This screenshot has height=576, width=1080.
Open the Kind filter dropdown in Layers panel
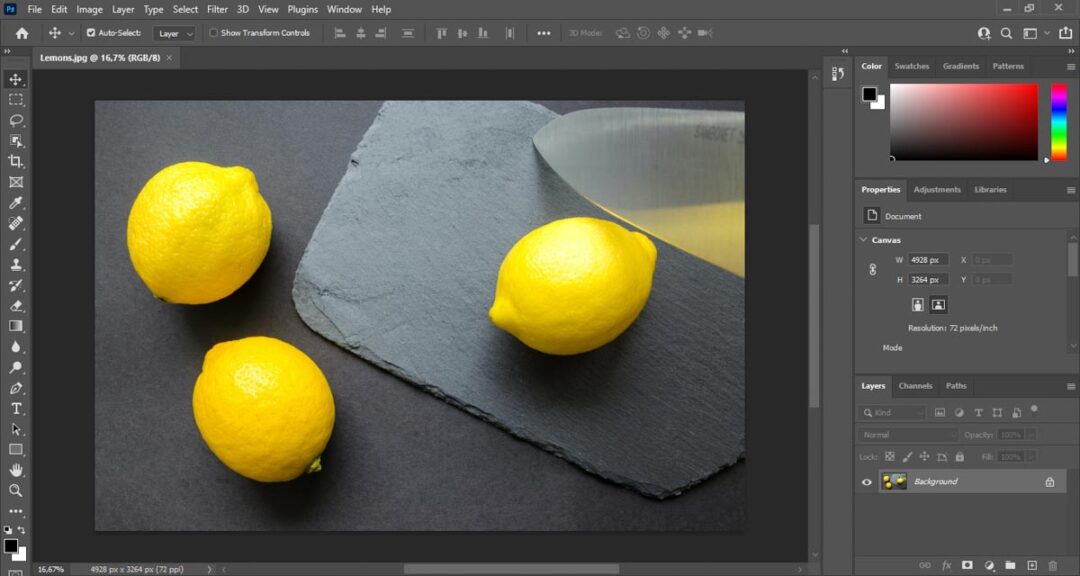pos(893,412)
